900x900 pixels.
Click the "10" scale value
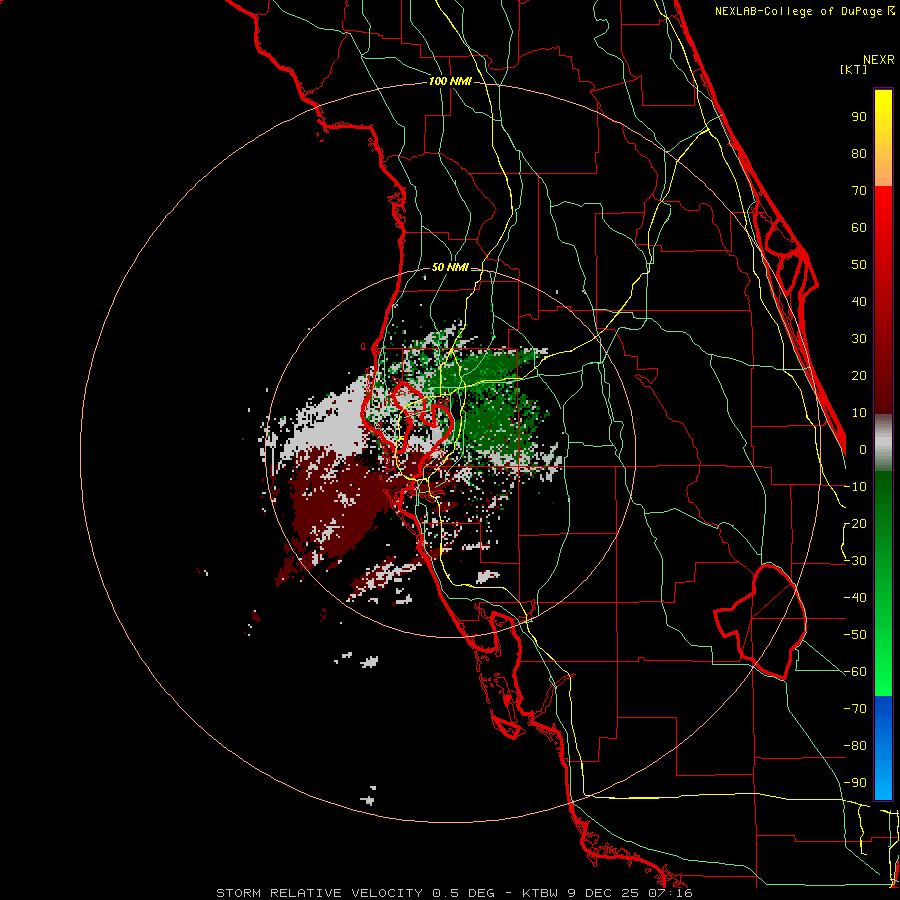tap(859, 413)
